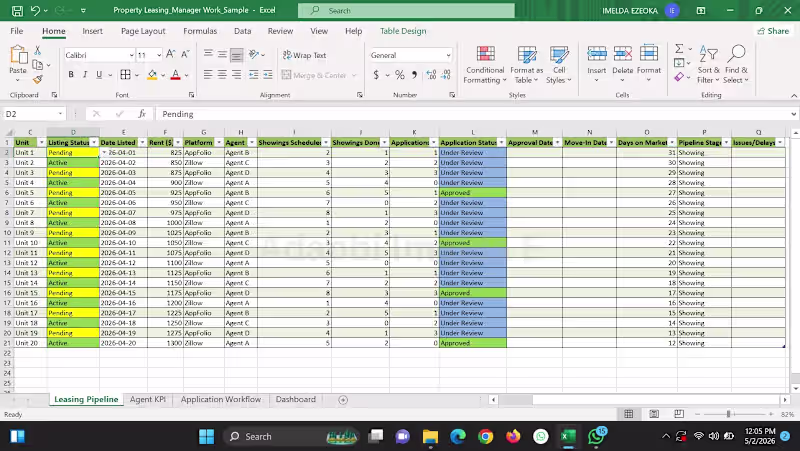The height and width of the screenshot is (451, 800).
Task: Decrease the cell indent
Action: (254, 75)
